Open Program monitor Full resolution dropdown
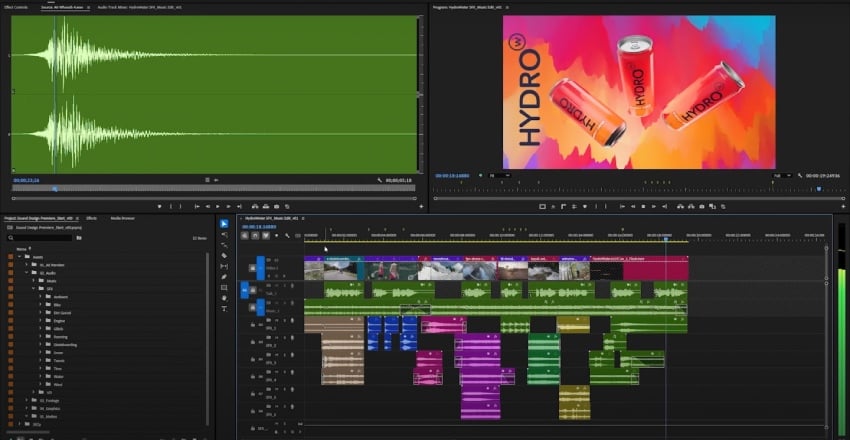 782,176
